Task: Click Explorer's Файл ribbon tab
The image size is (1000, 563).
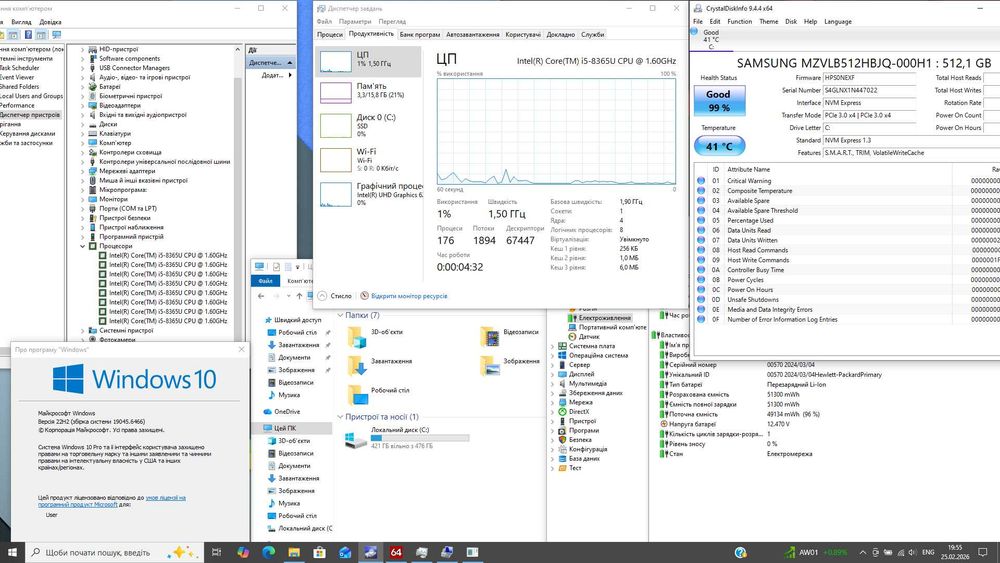Action: click(265, 281)
